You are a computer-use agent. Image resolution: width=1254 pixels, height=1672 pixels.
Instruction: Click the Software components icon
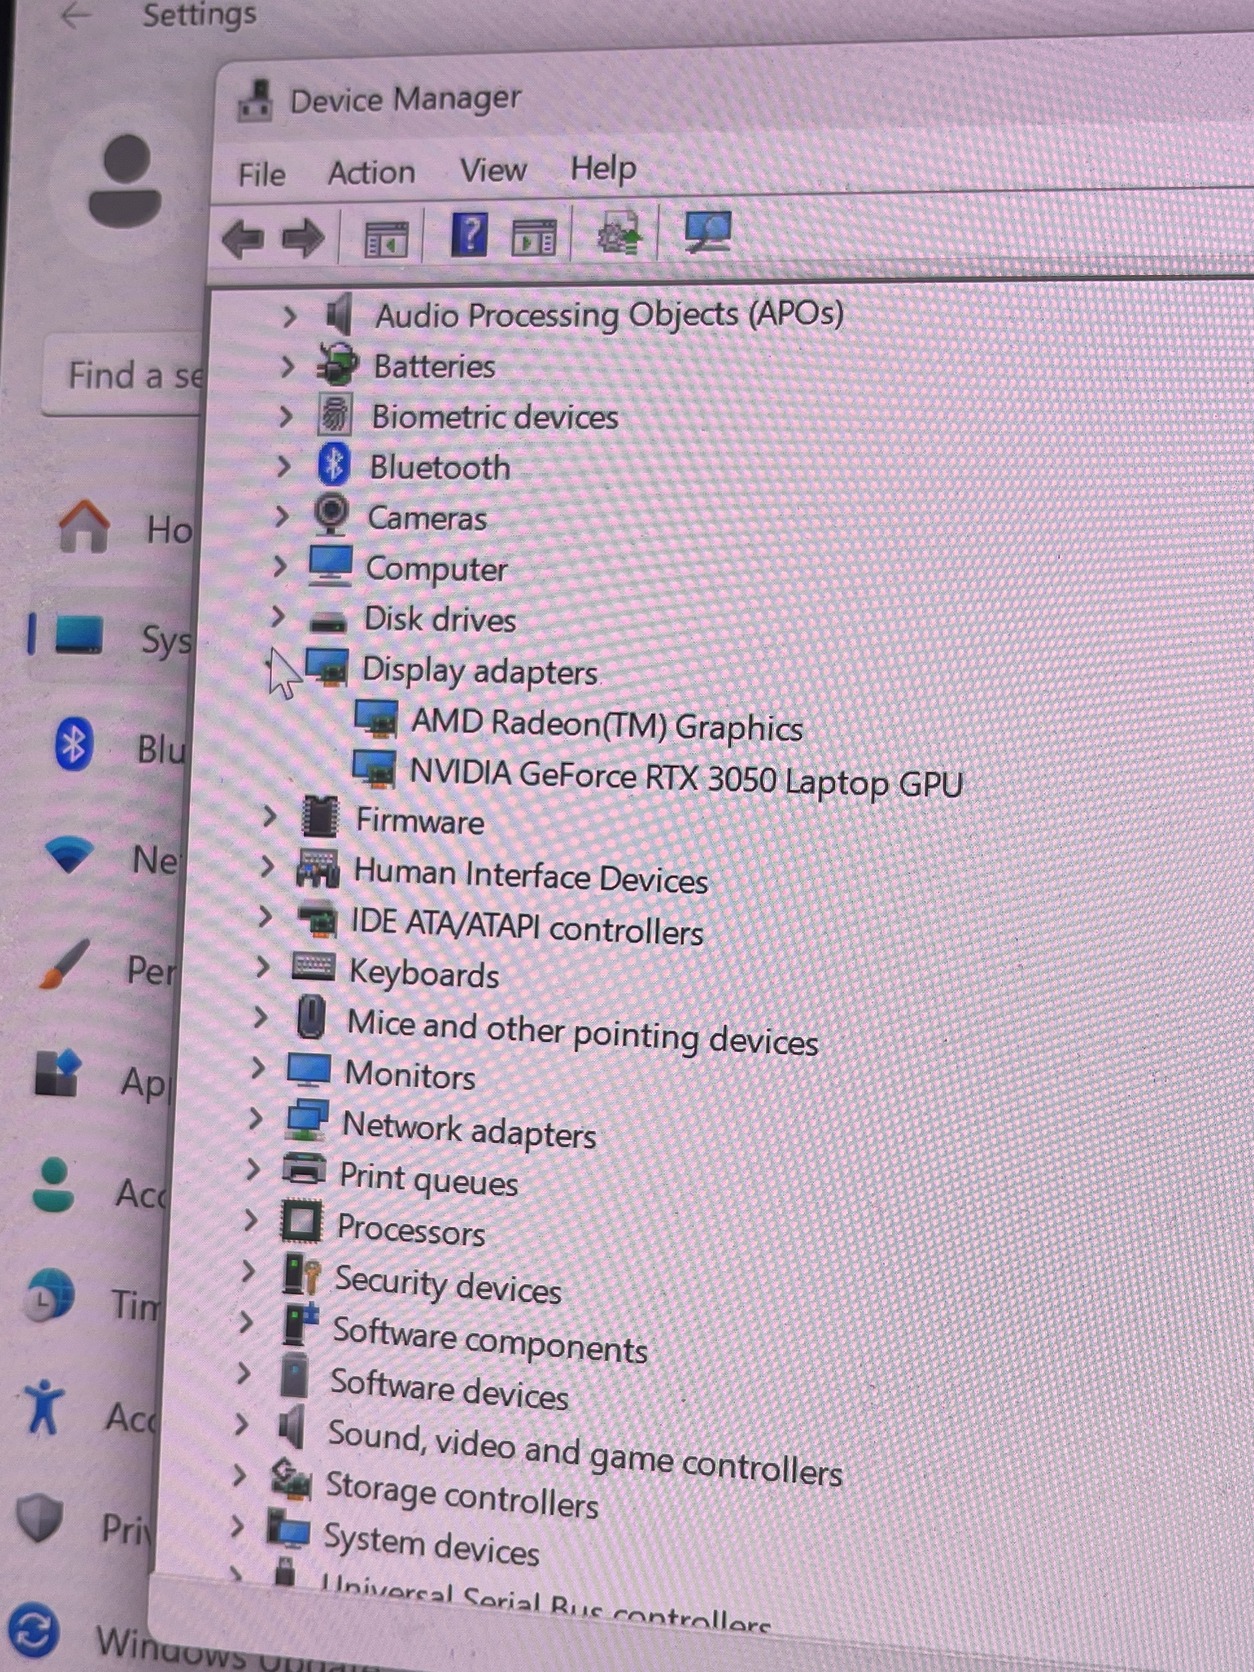[x=300, y=1325]
